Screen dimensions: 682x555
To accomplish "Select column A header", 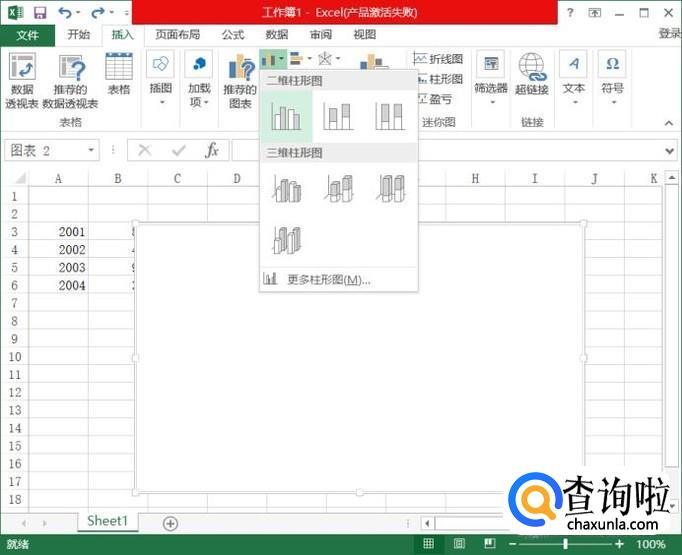I will (x=58, y=178).
